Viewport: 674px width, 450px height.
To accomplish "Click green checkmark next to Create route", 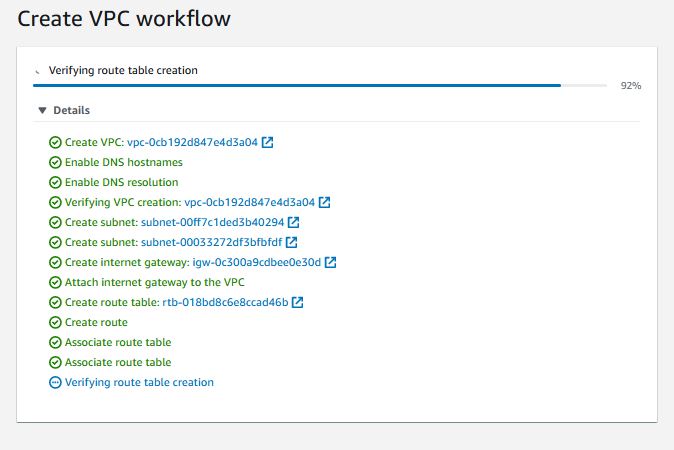I will point(55,322).
